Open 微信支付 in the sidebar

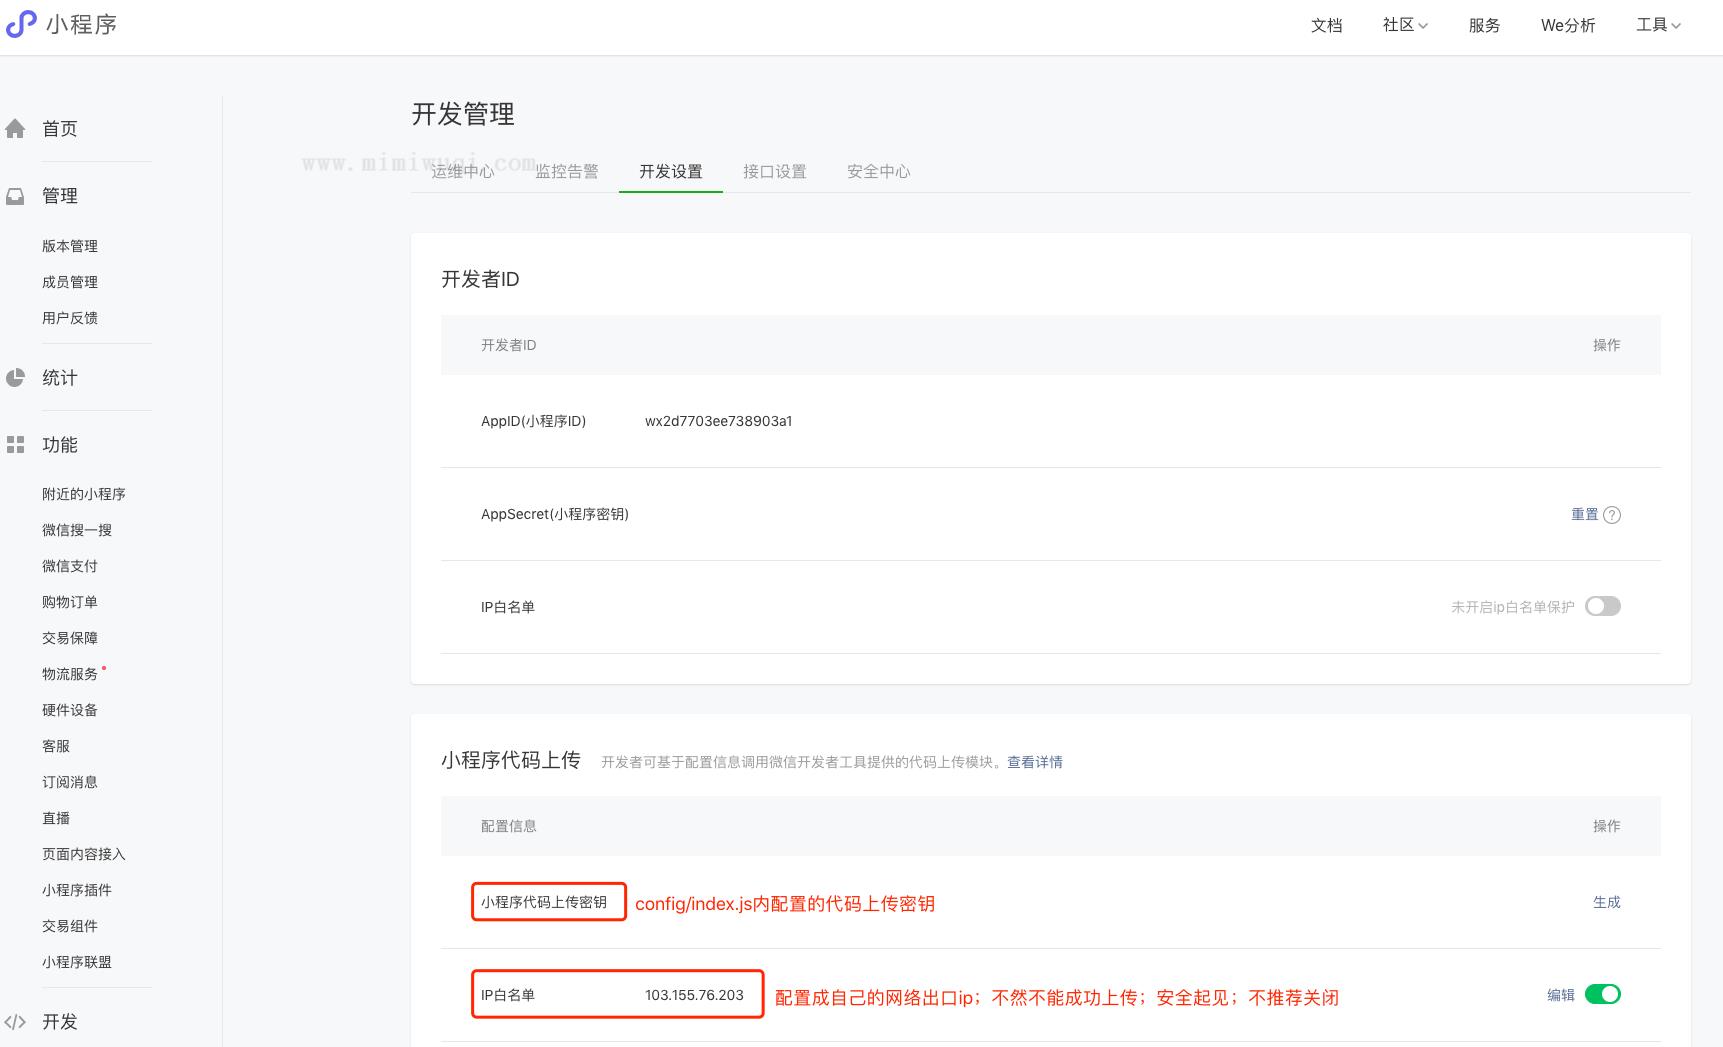(70, 566)
